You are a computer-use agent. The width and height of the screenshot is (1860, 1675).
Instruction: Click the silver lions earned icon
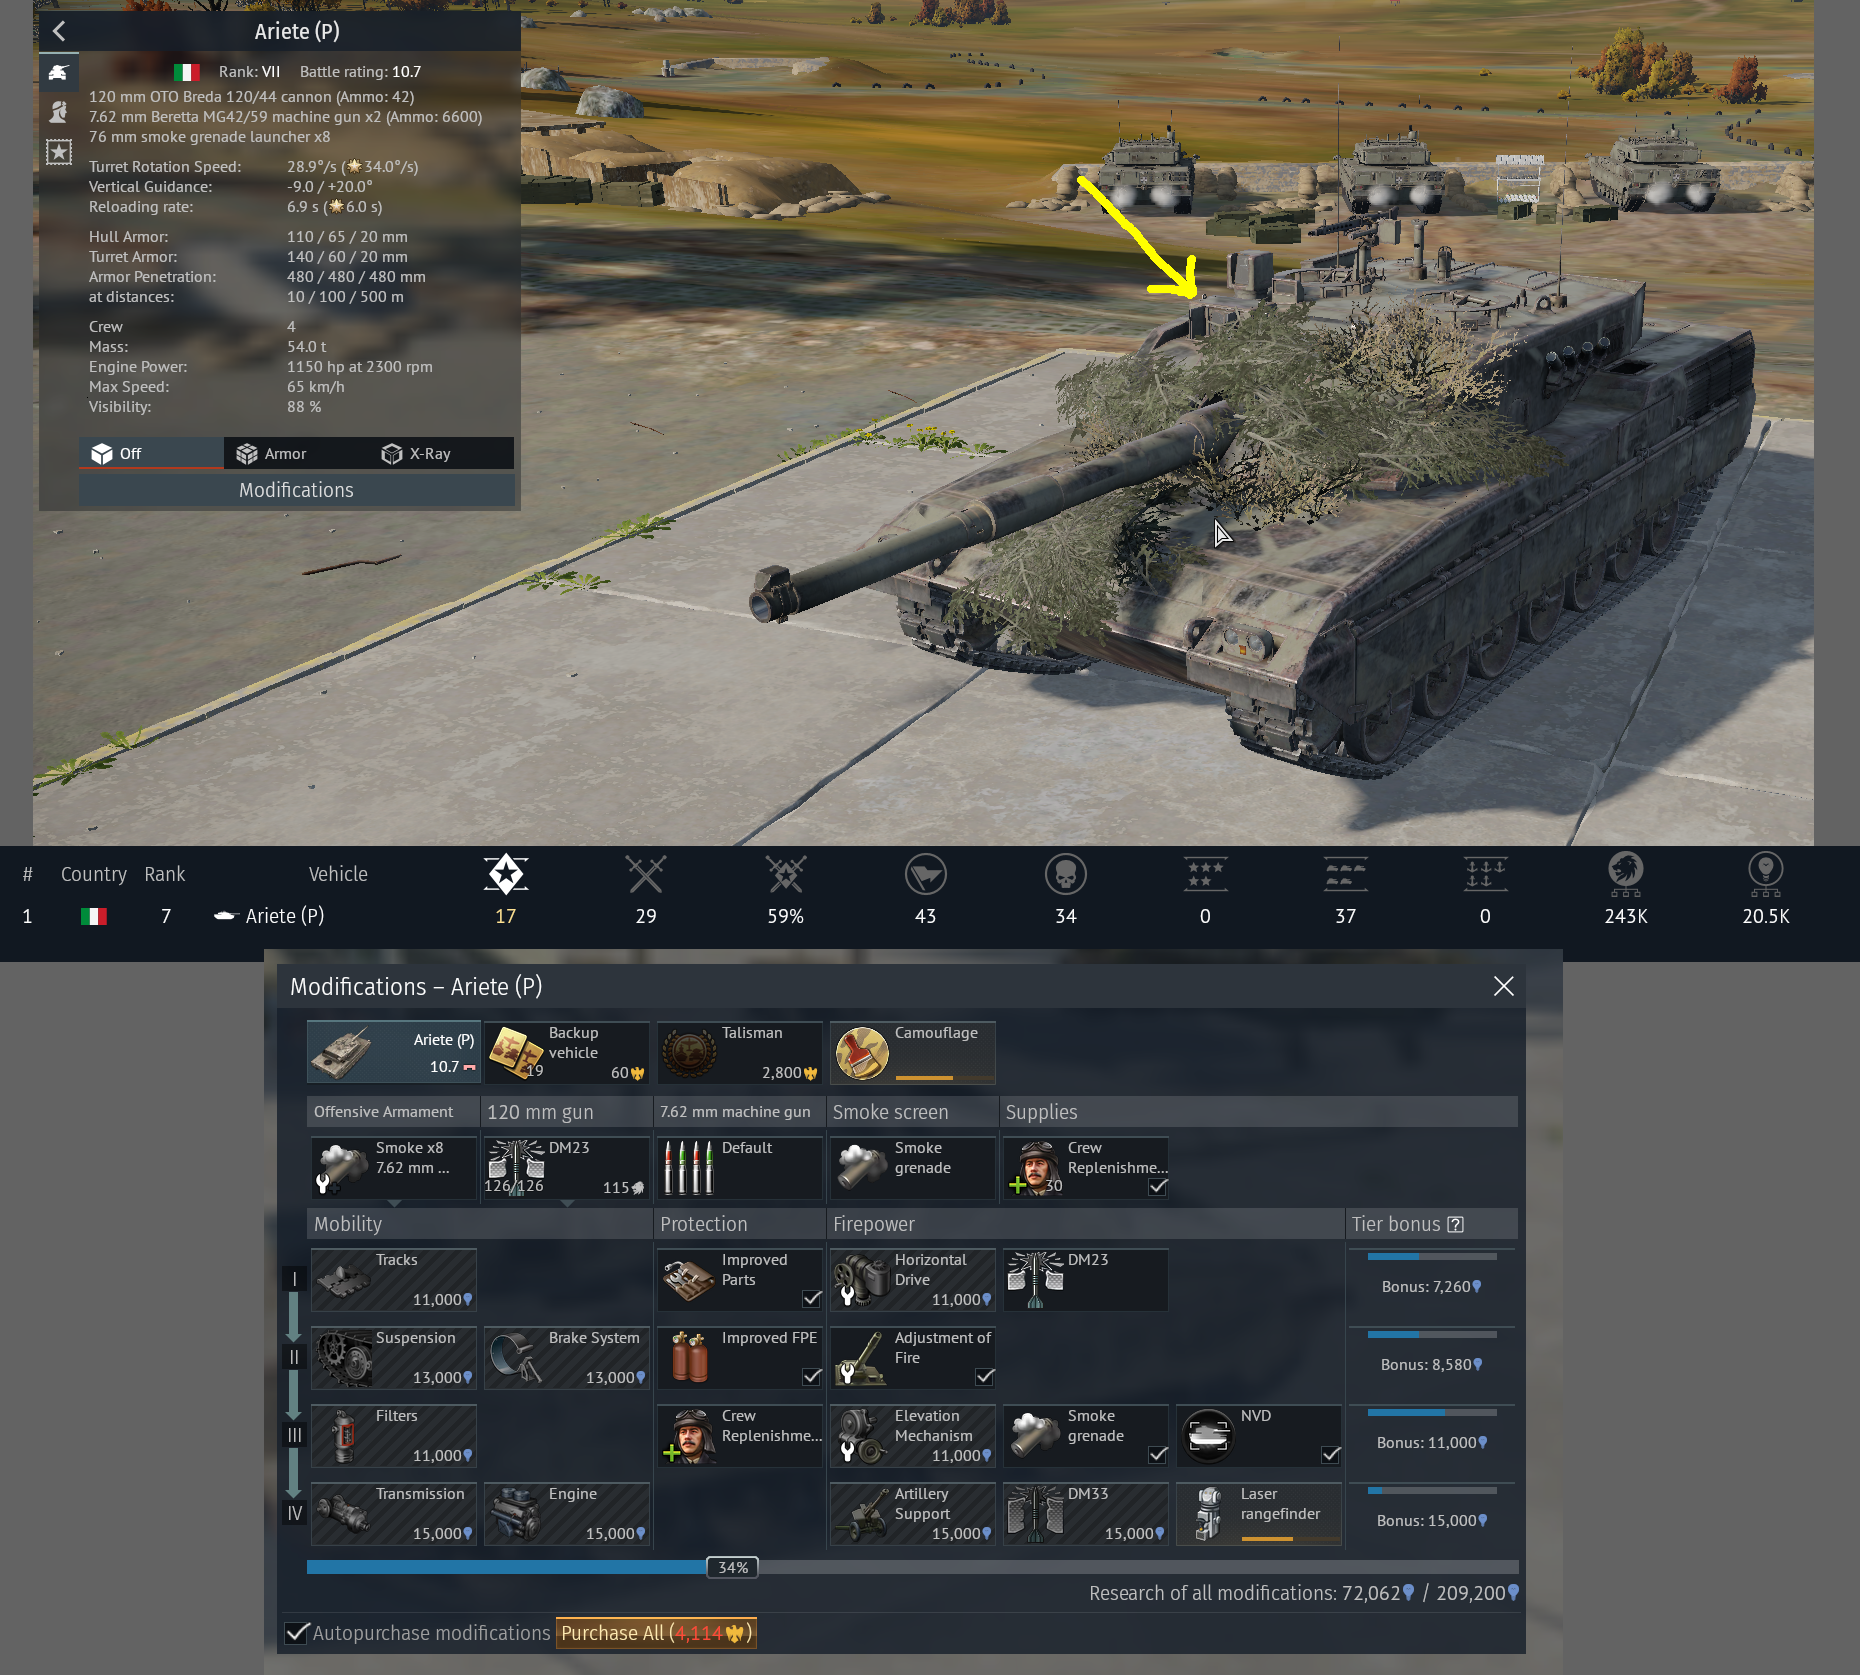(1626, 874)
